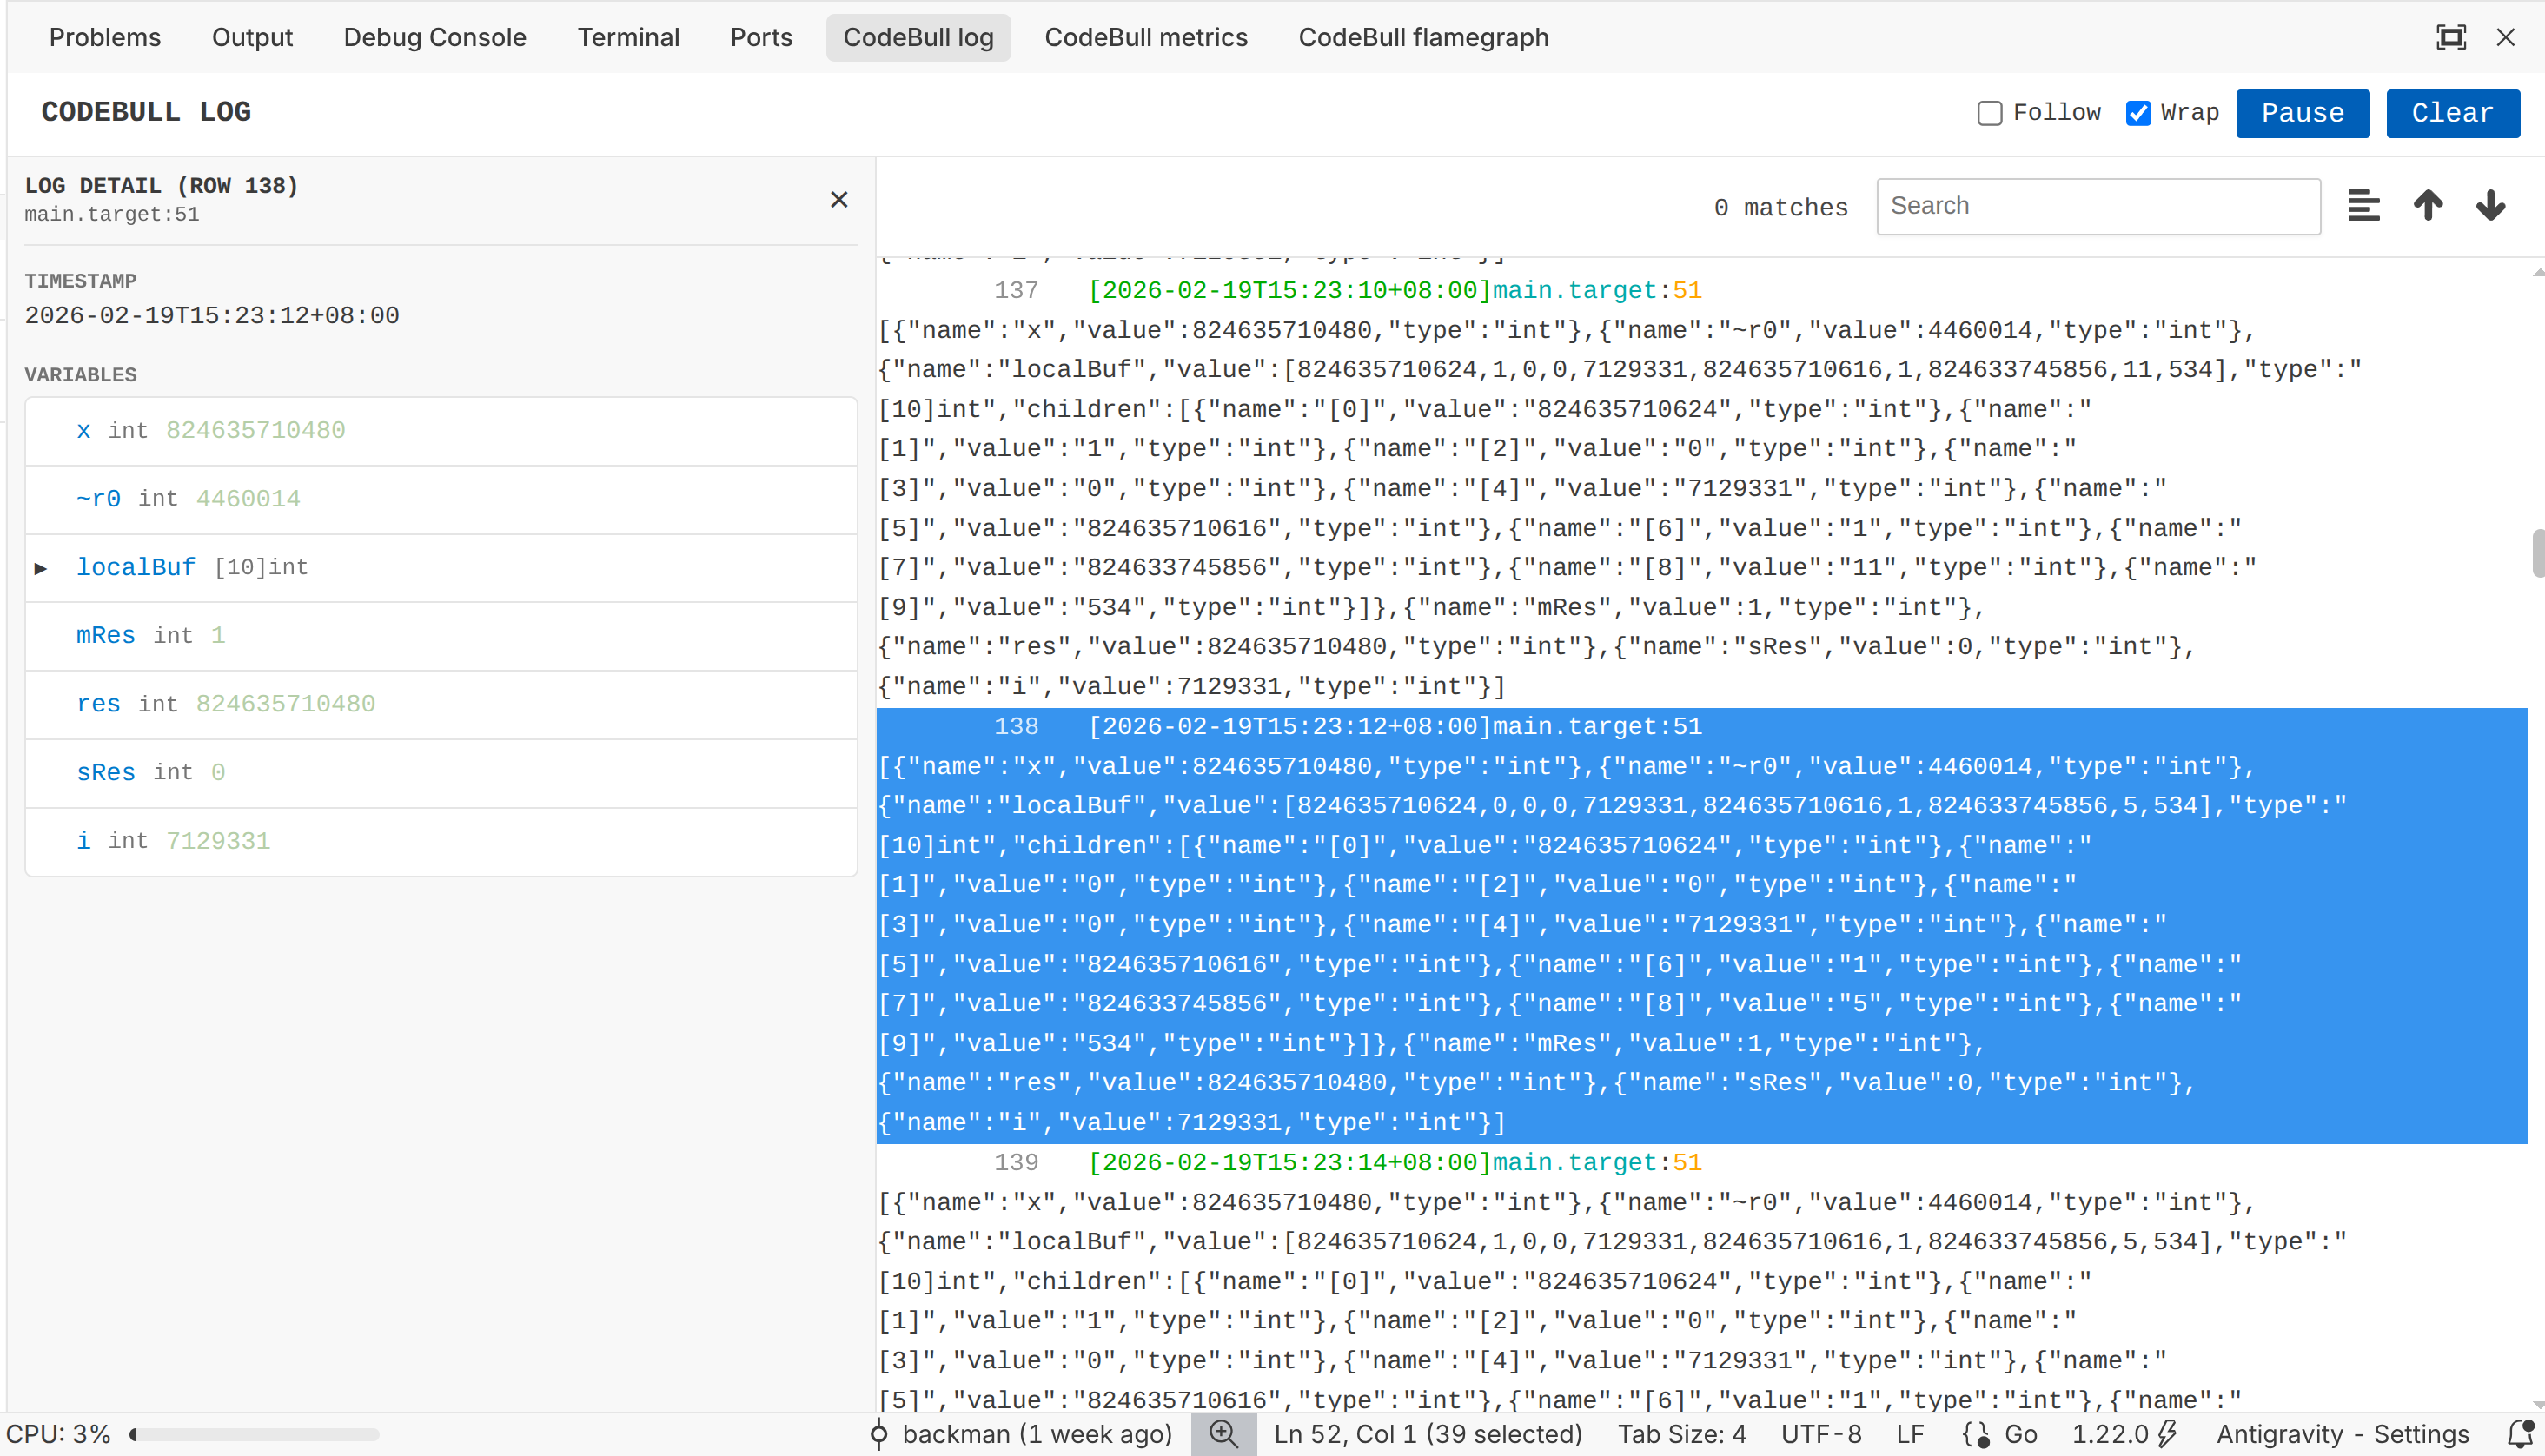Click the next match down arrow
Screen dimensions: 2545x1456
(x=2490, y=205)
